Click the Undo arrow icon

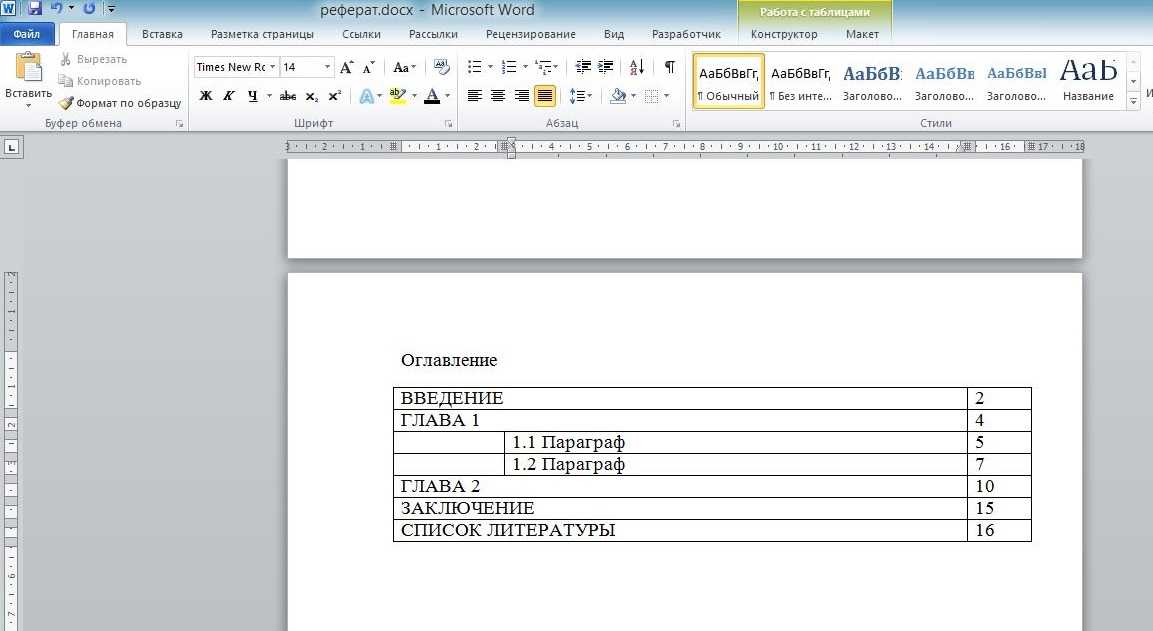coord(57,9)
